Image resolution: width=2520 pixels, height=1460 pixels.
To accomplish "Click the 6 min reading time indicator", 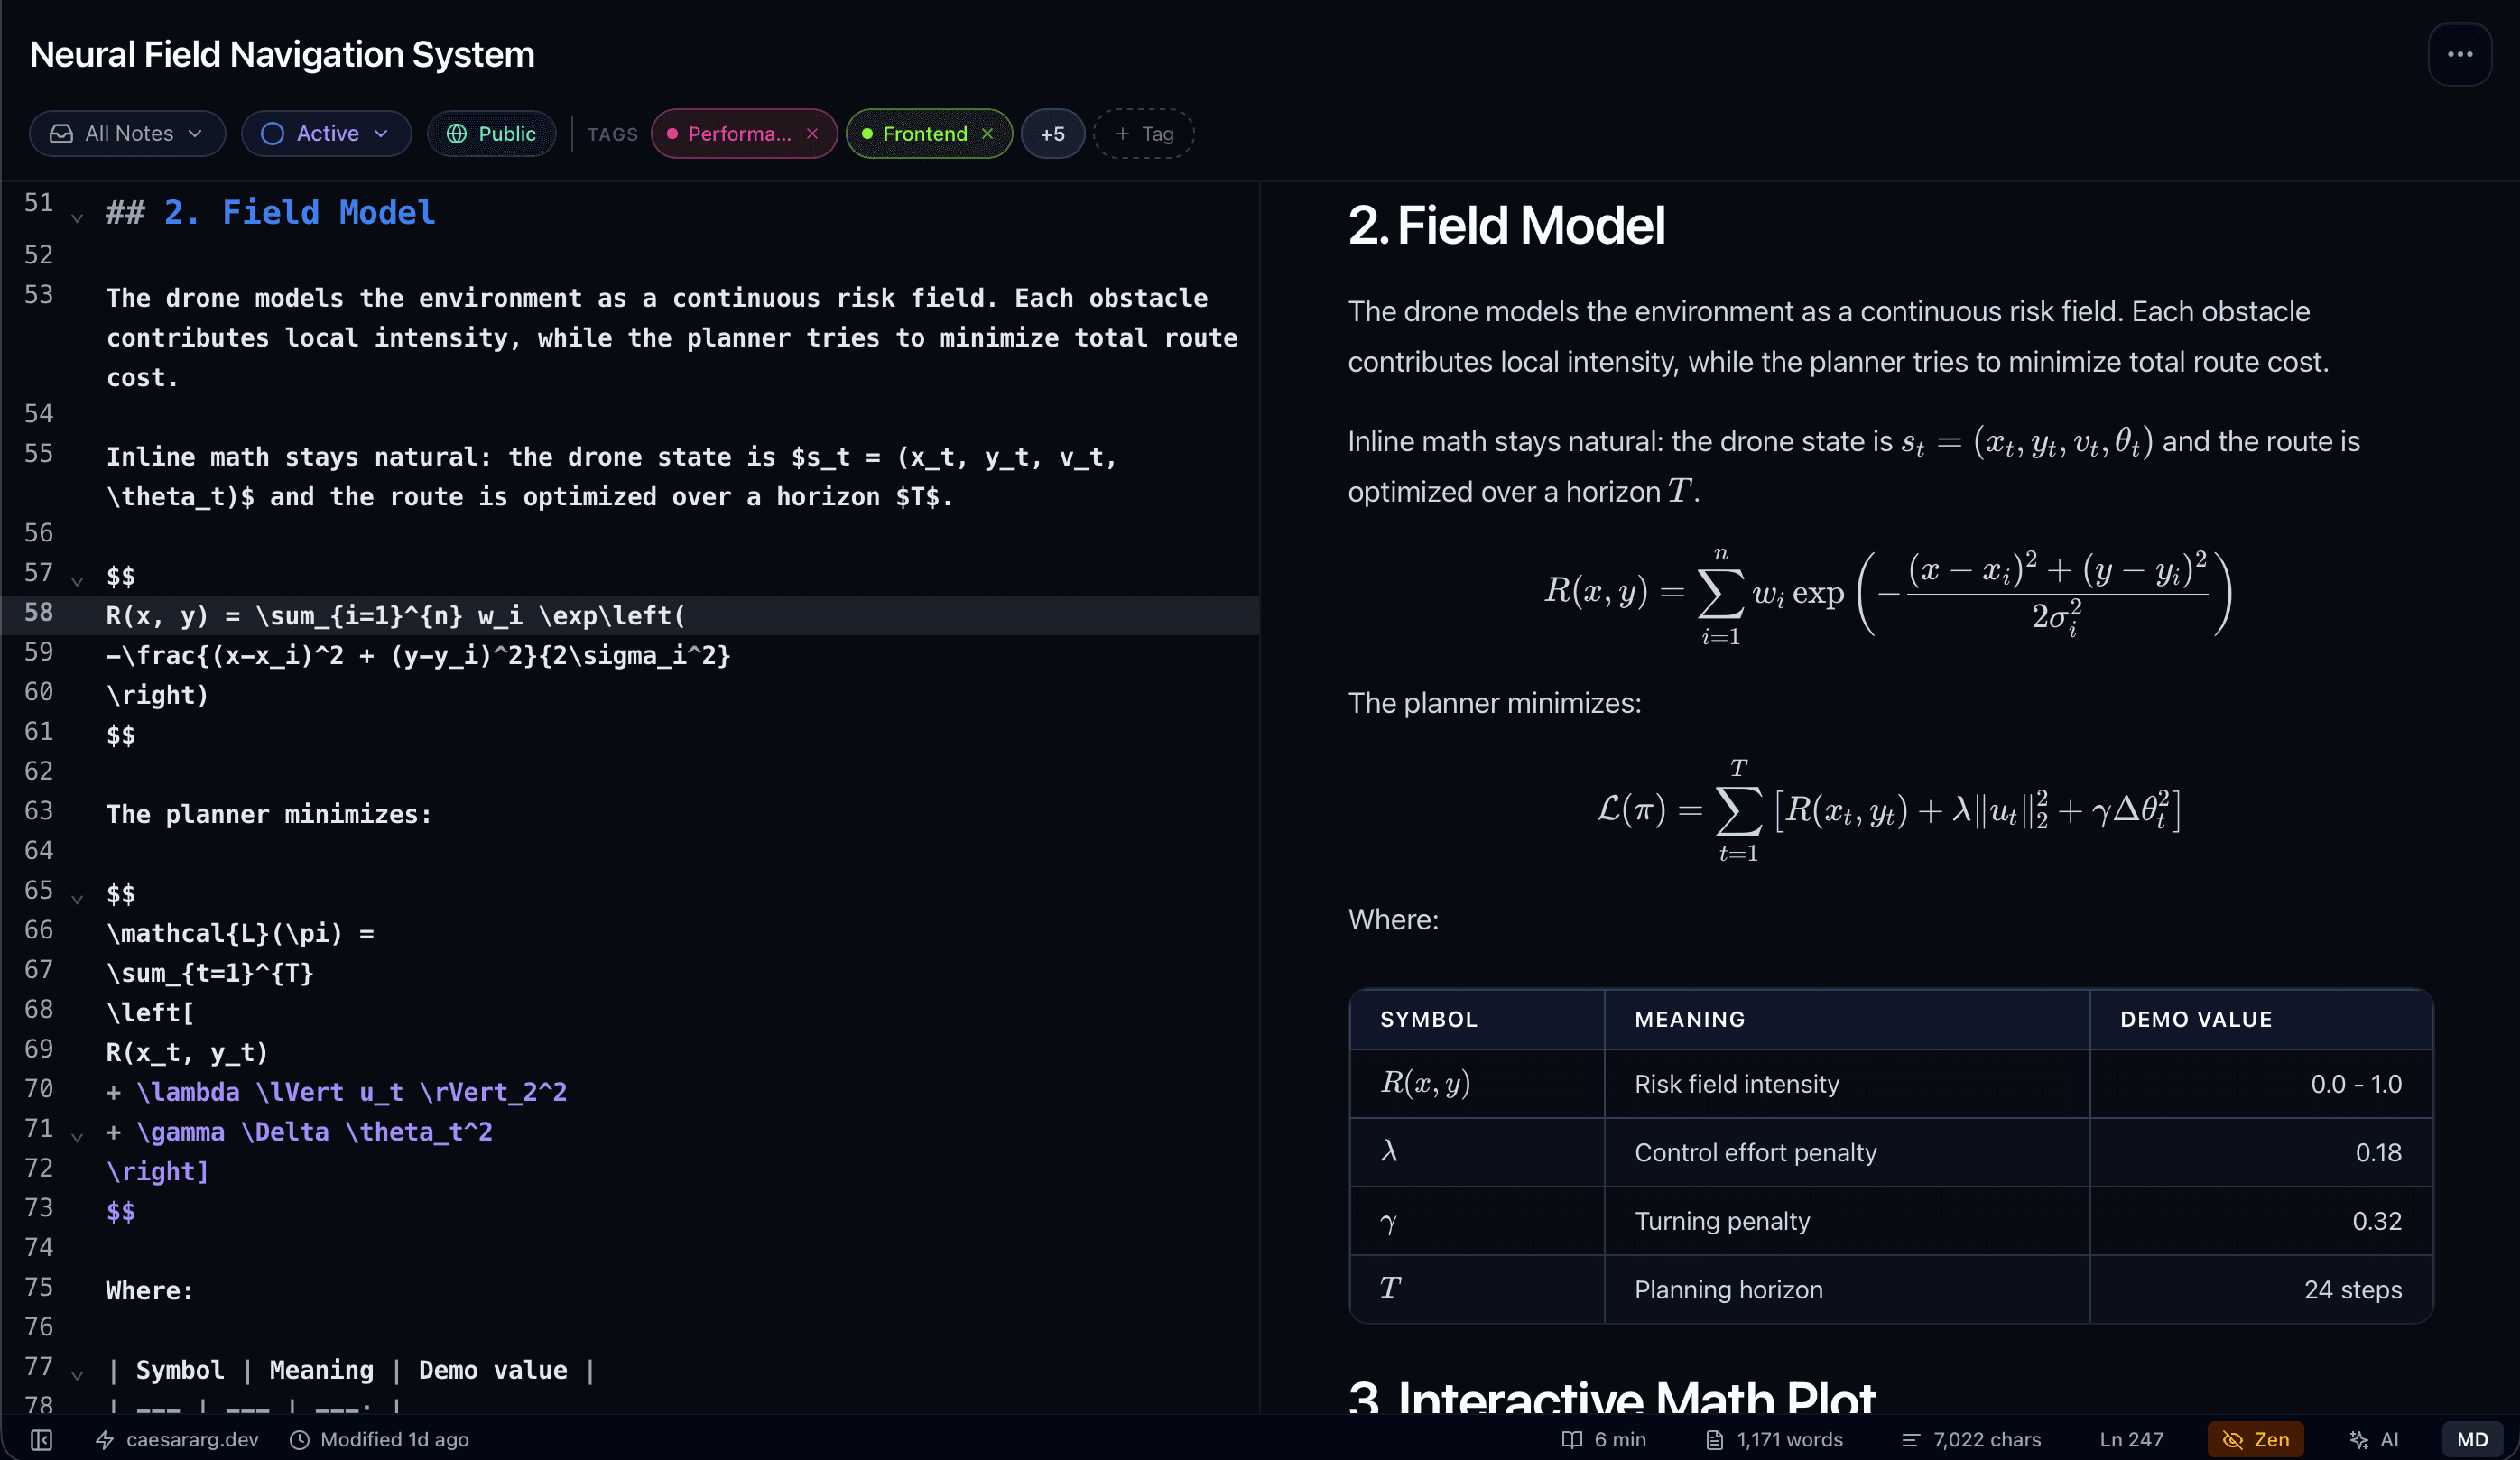I will 1604,1439.
